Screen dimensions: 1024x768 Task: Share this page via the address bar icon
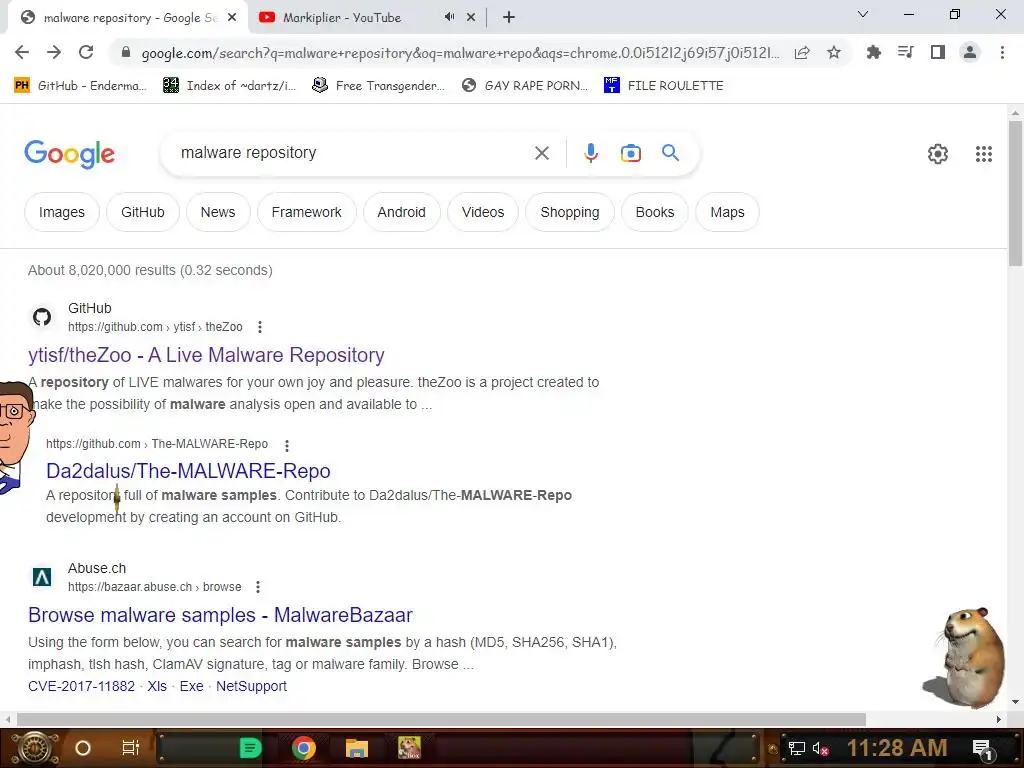(802, 53)
